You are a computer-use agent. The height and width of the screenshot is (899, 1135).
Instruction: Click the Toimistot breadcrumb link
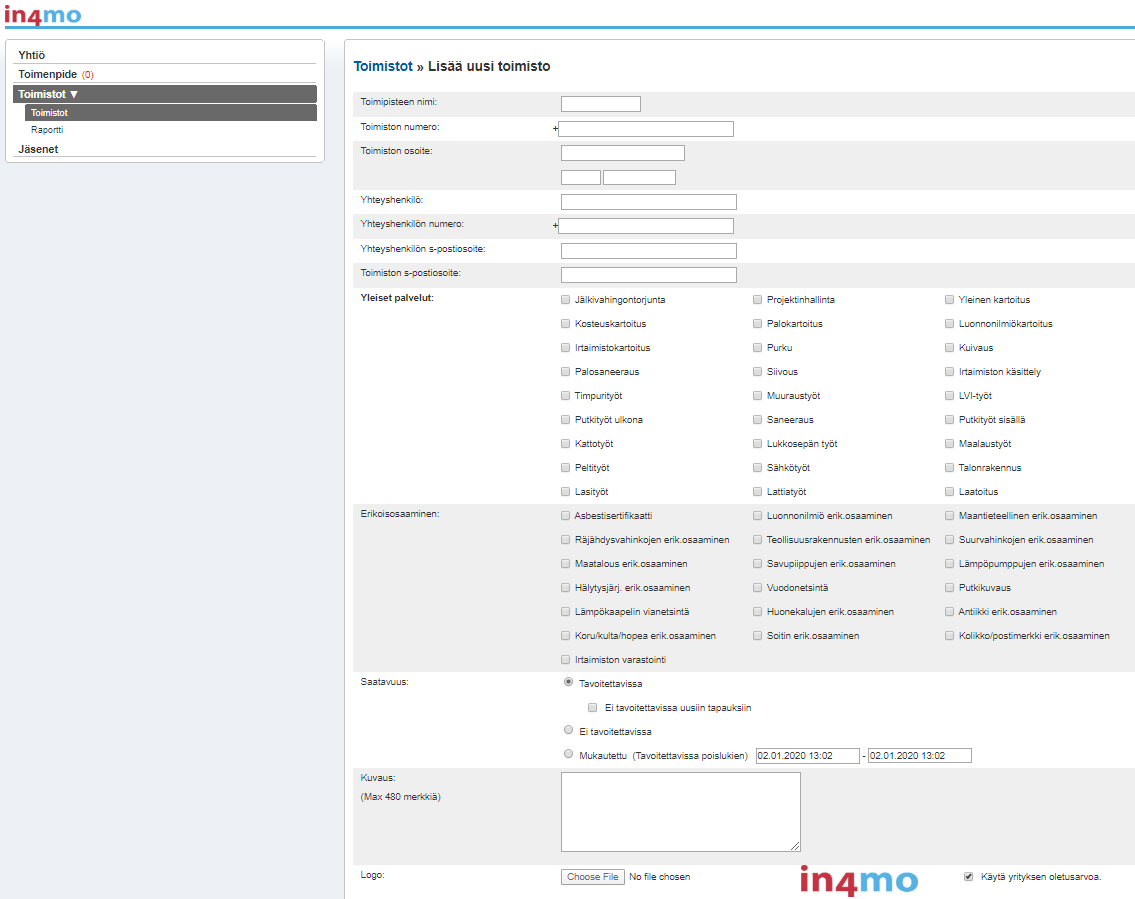[383, 67]
